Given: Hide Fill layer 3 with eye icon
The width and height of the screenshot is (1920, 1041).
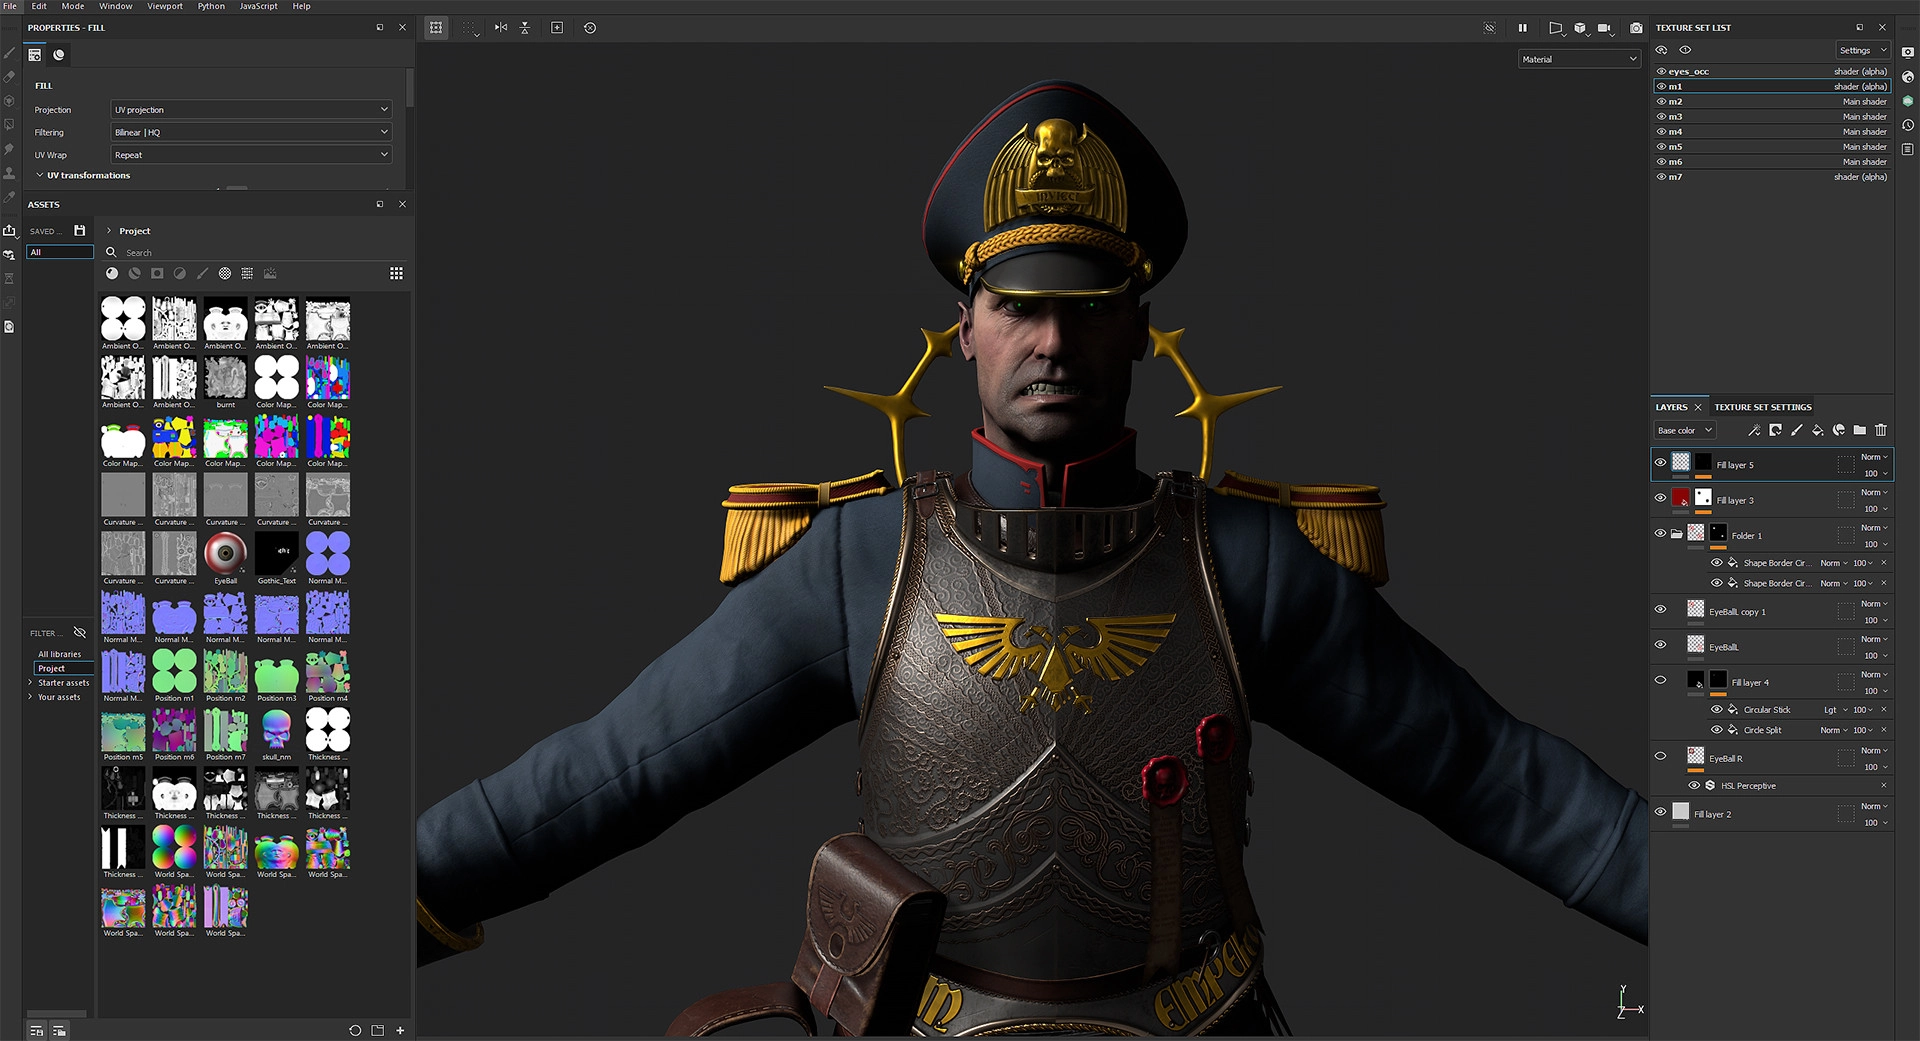Looking at the screenshot, I should click(1660, 498).
